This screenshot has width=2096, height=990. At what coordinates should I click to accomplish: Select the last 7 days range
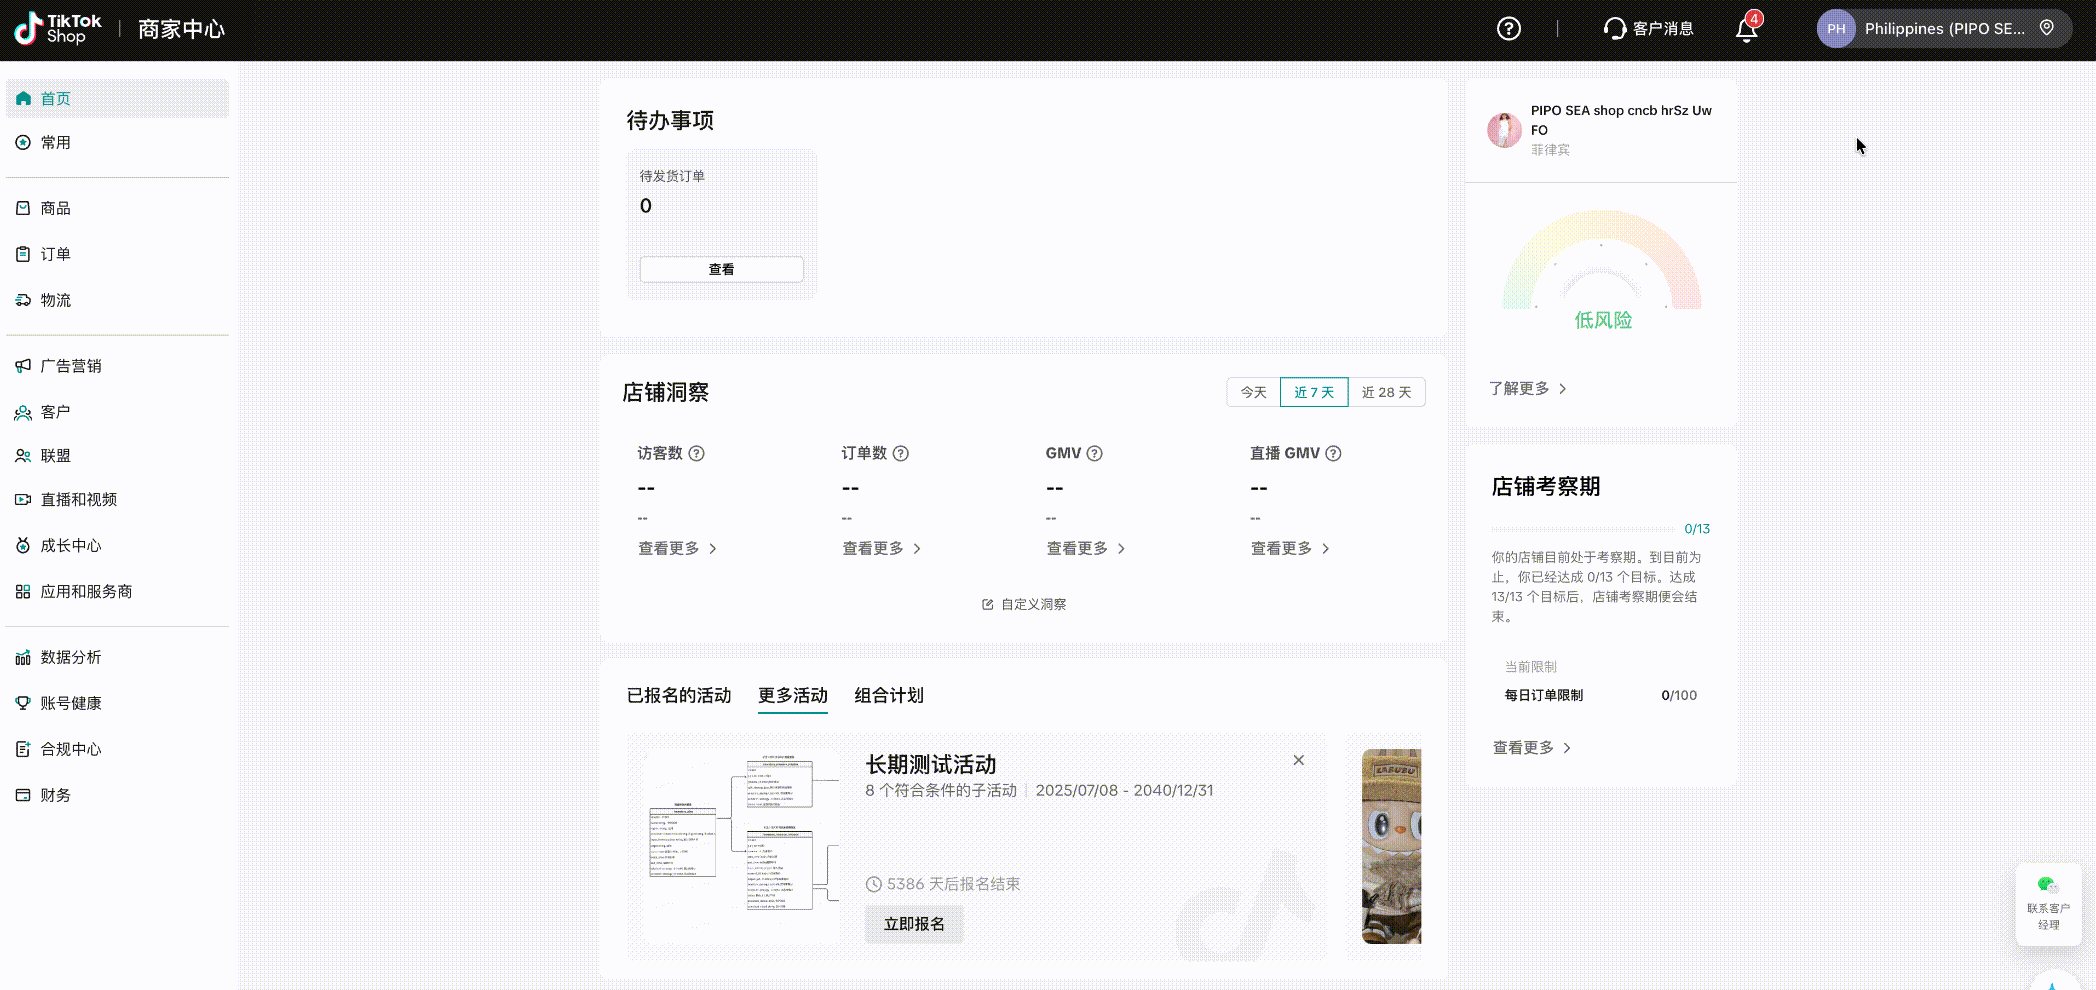[1314, 393]
